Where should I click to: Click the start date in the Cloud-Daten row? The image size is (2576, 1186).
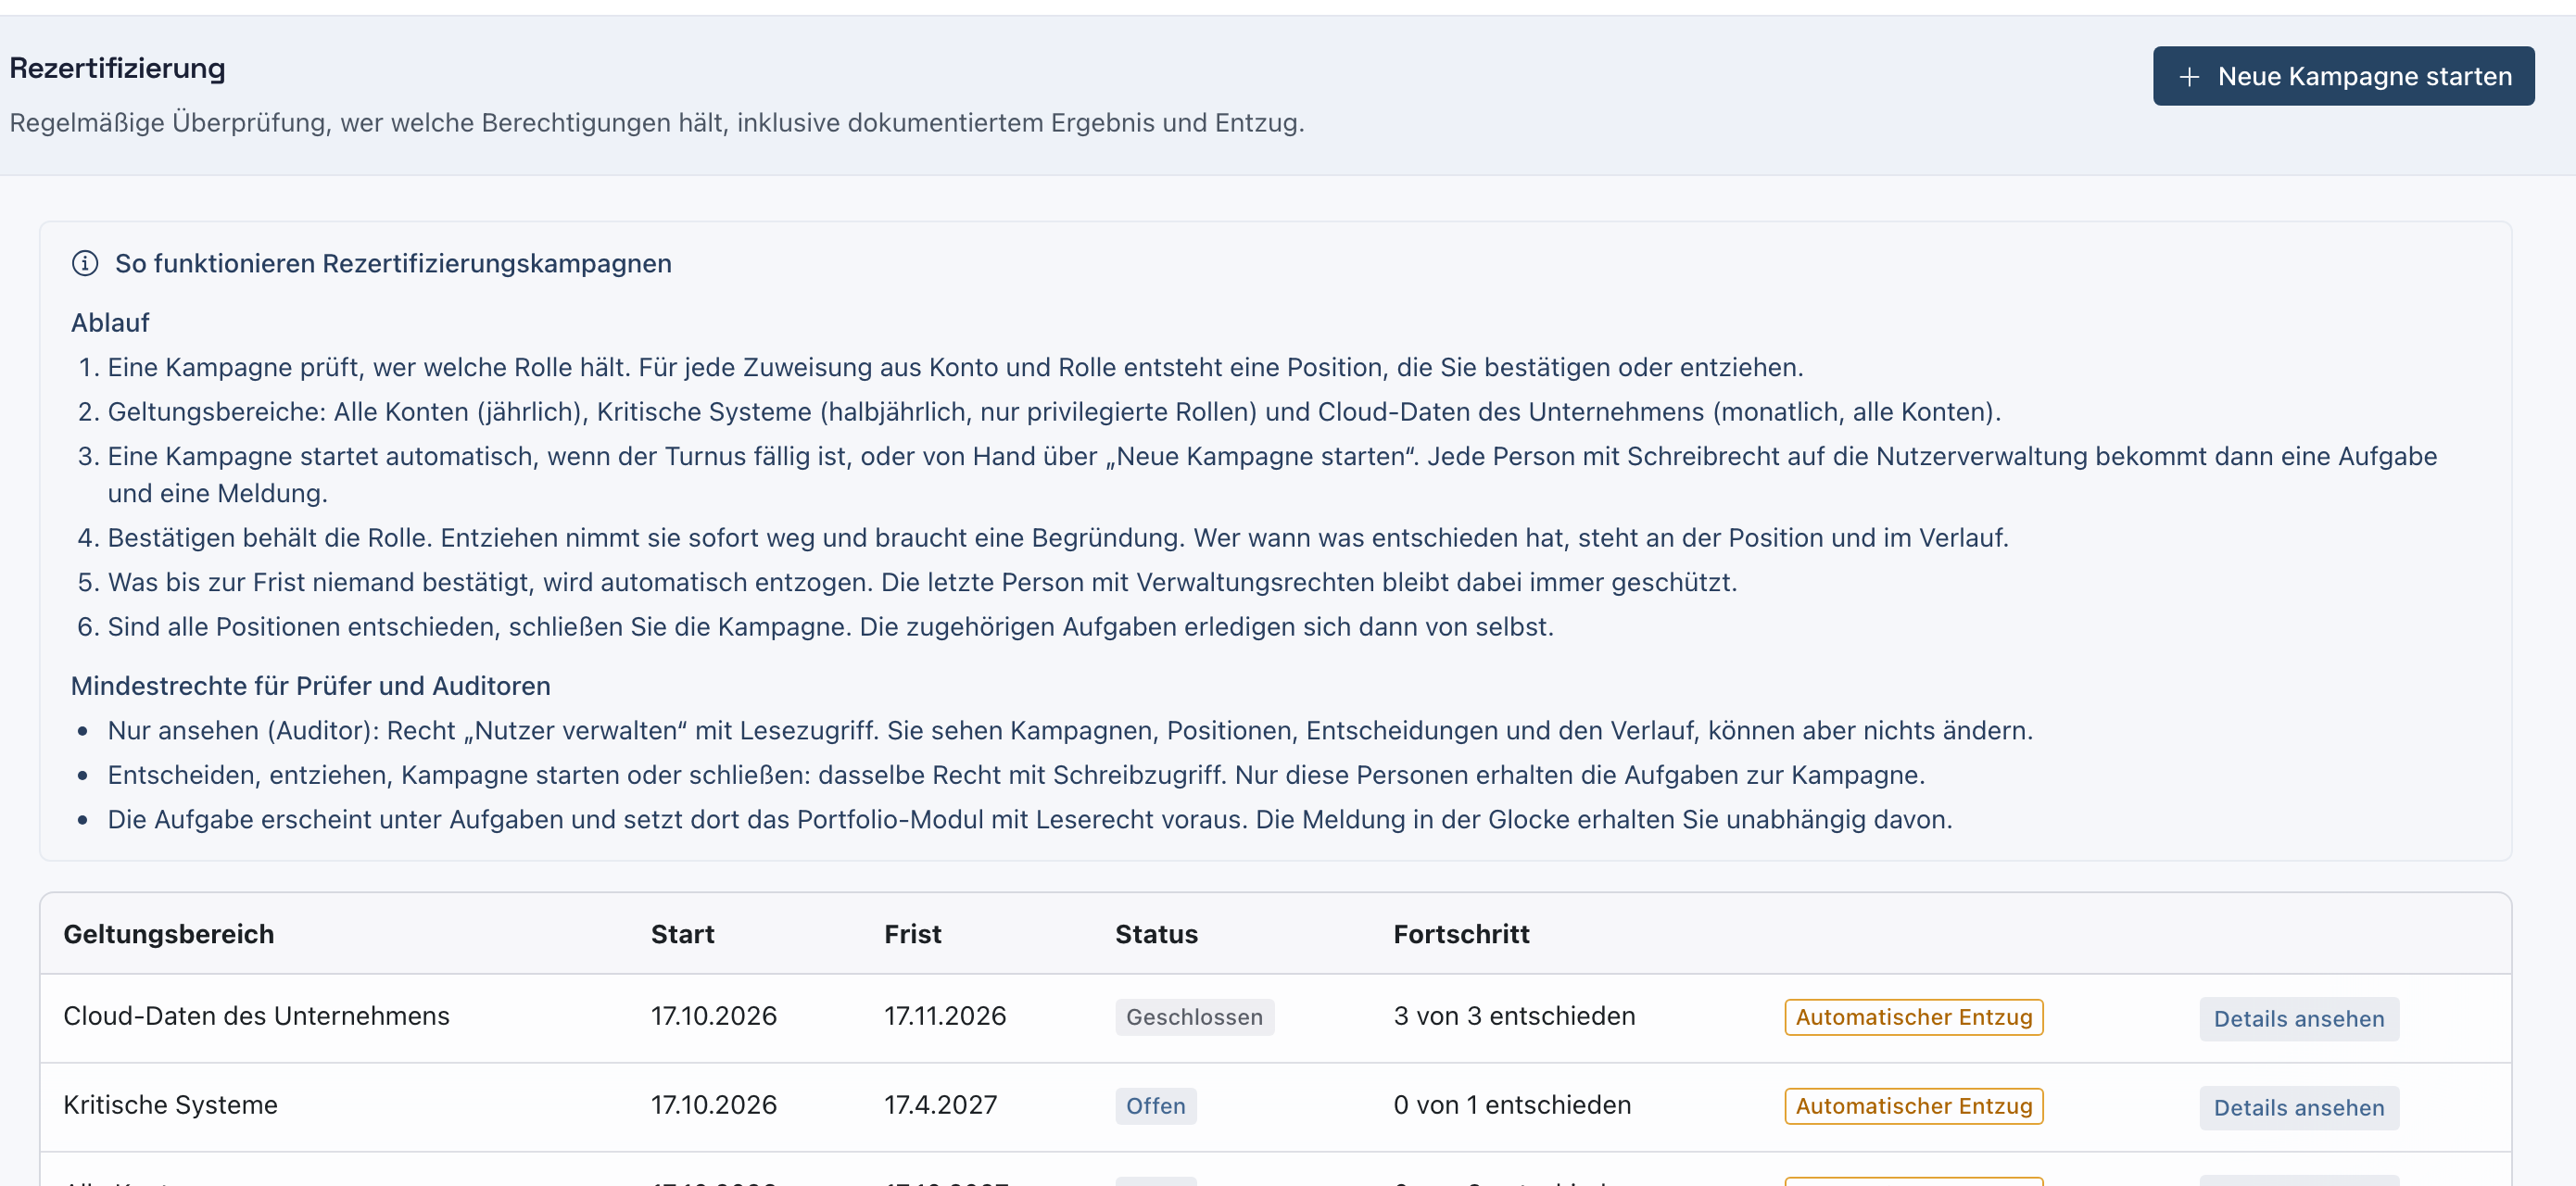[713, 1016]
